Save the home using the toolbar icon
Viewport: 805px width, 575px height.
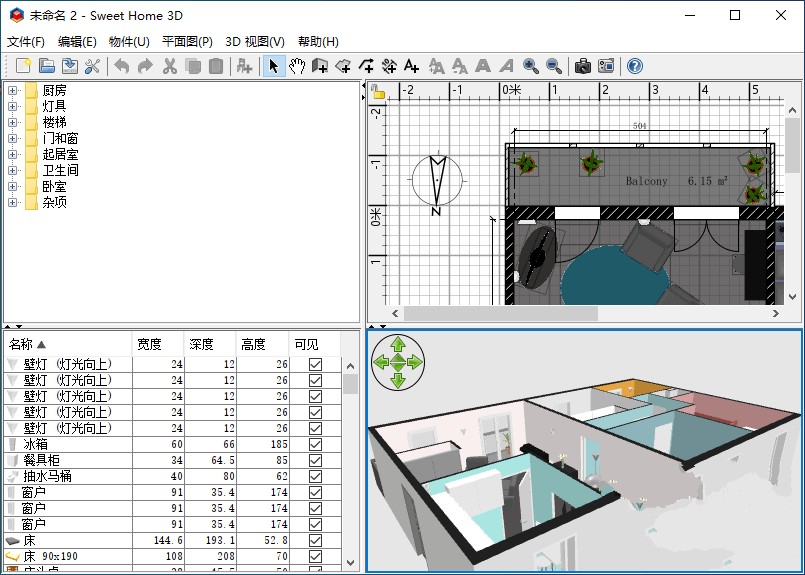[70, 66]
